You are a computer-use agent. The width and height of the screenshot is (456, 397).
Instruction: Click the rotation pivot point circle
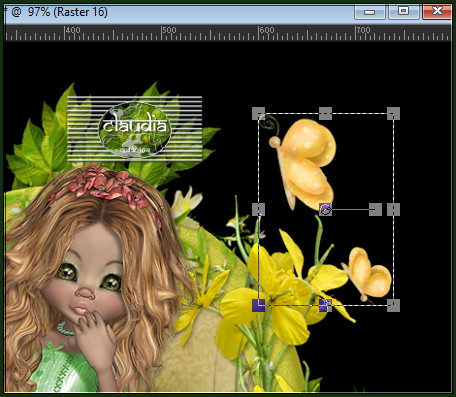325,209
